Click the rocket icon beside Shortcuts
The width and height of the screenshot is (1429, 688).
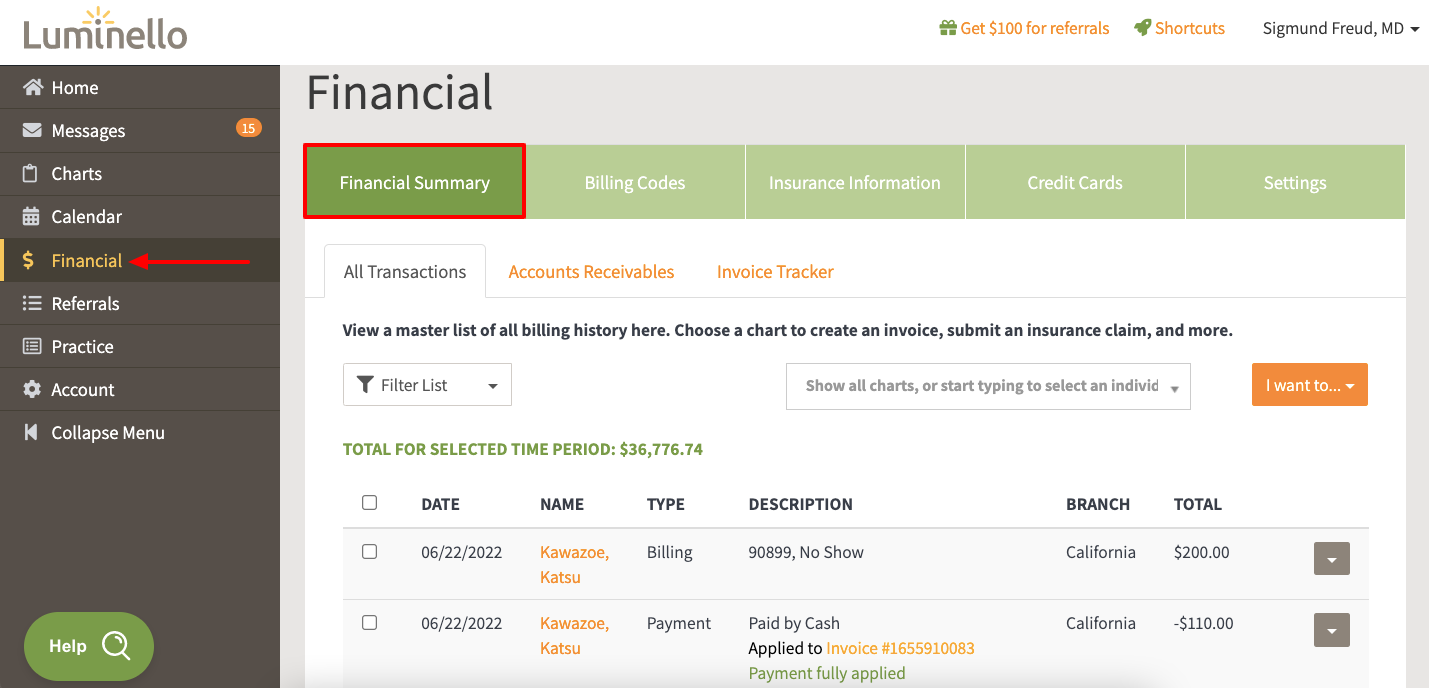tap(1142, 28)
